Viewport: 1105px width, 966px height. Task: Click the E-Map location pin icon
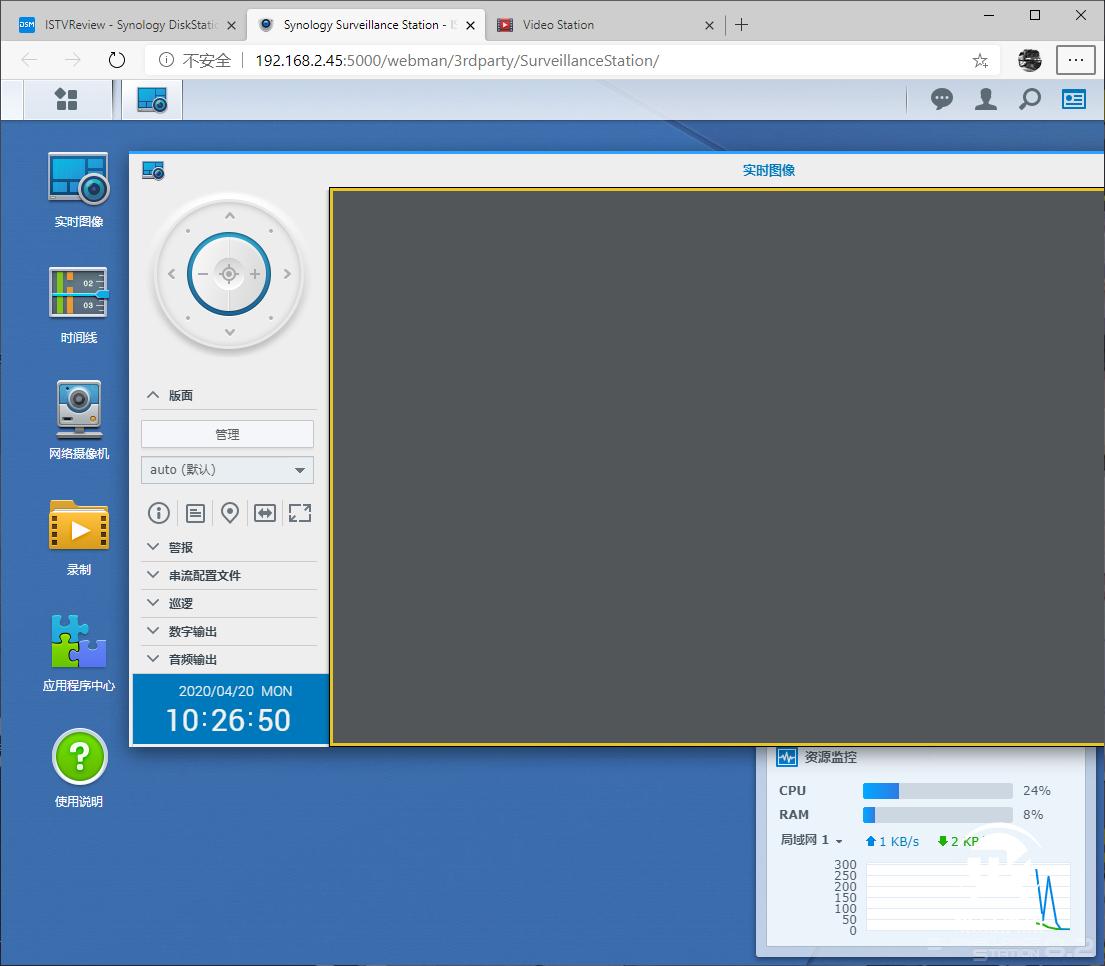[230, 513]
